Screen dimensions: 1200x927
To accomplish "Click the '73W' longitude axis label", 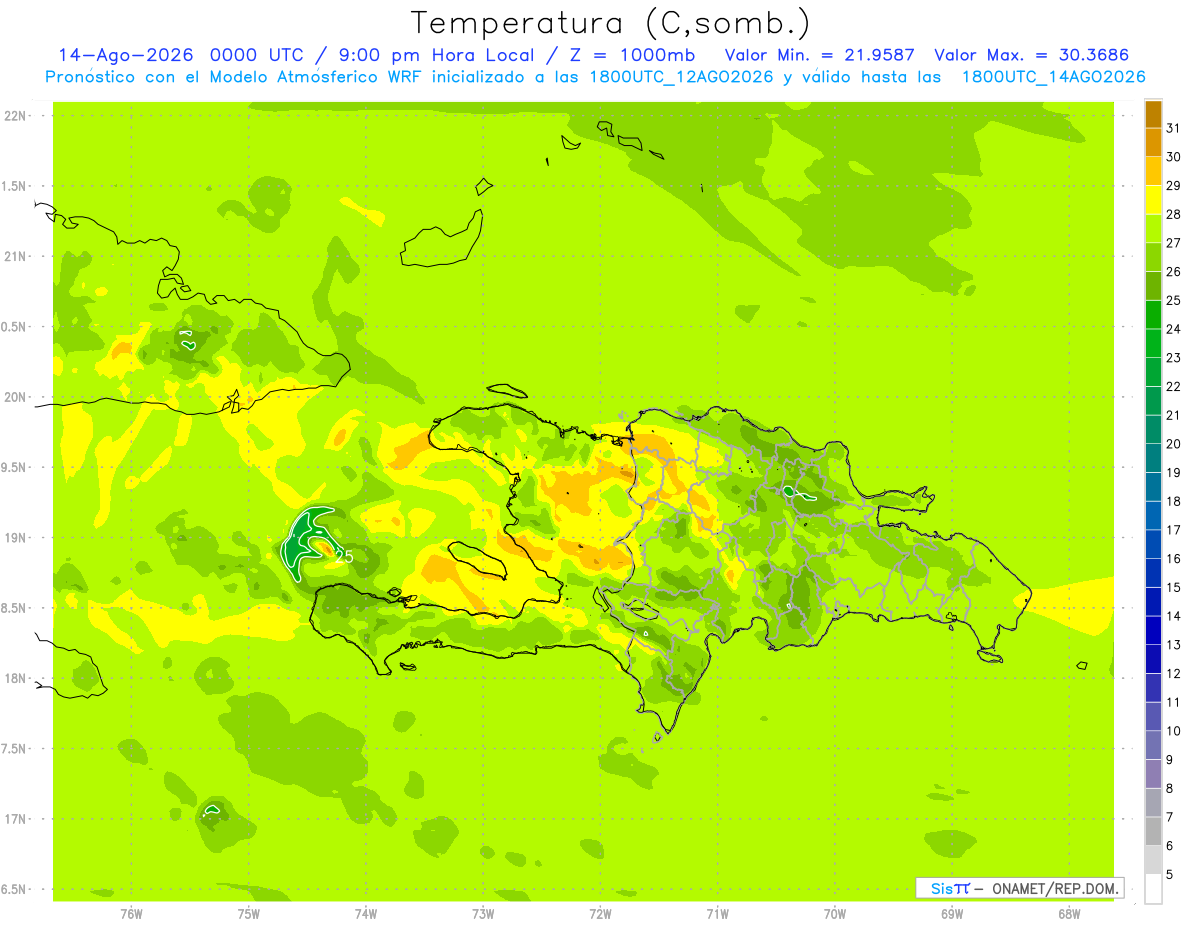I will [483, 914].
